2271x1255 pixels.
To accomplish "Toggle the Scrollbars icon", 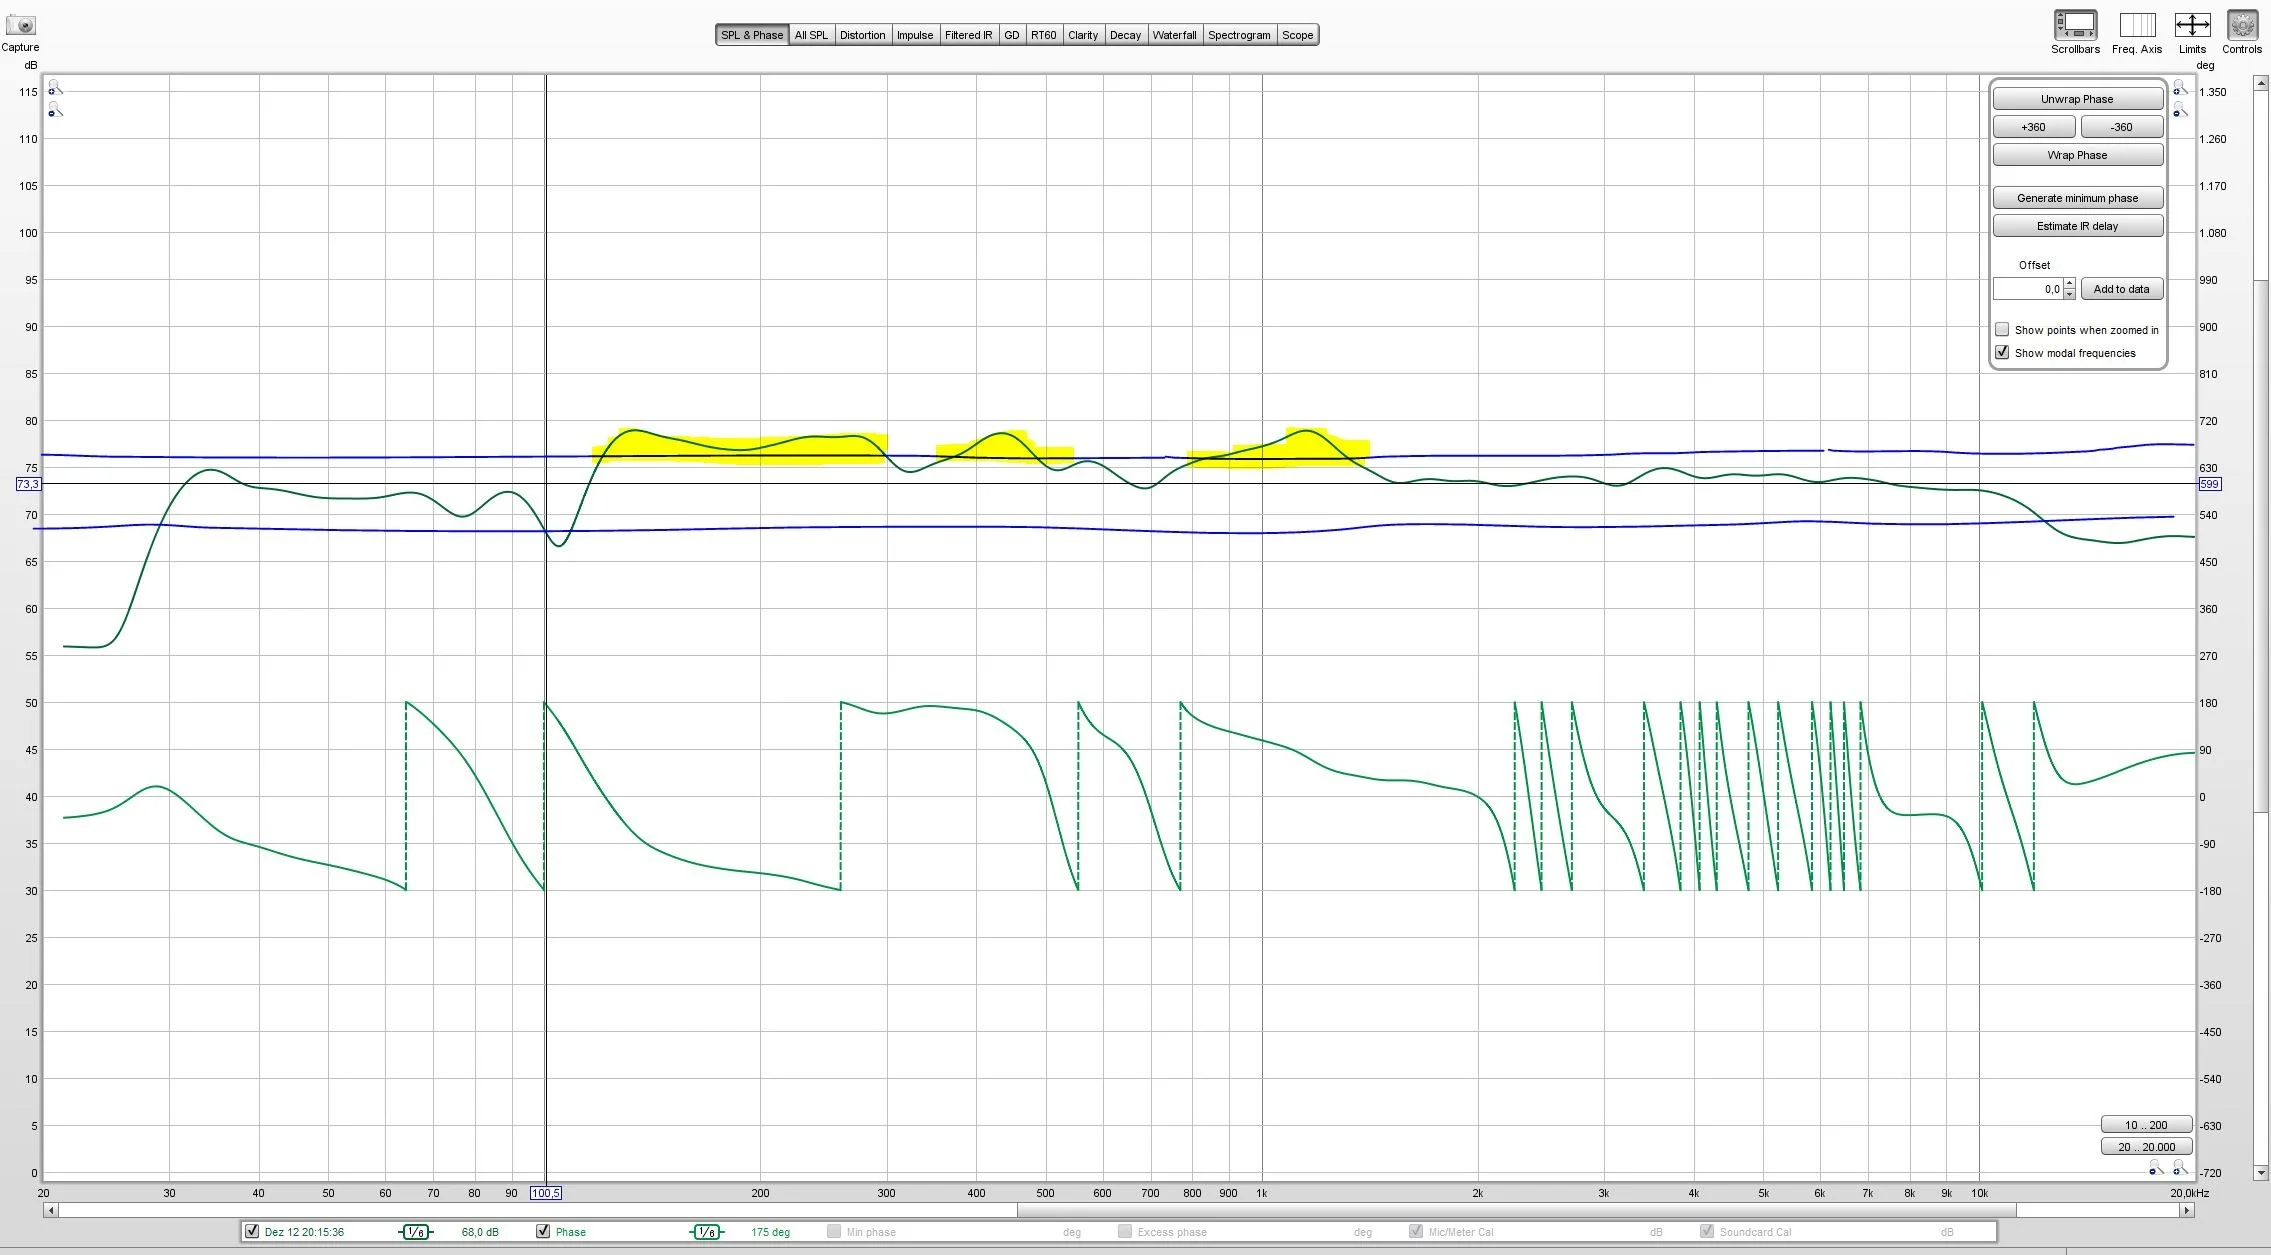I will pyautogui.click(x=2075, y=25).
